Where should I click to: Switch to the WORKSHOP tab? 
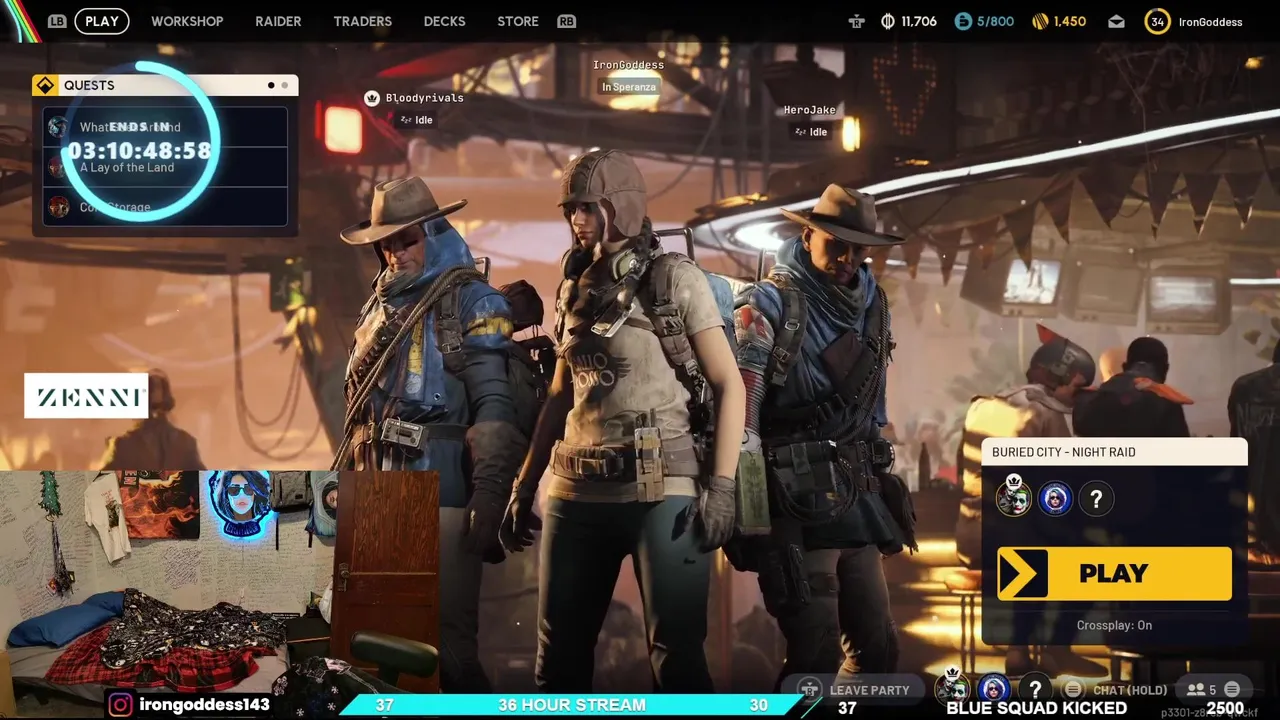click(187, 21)
